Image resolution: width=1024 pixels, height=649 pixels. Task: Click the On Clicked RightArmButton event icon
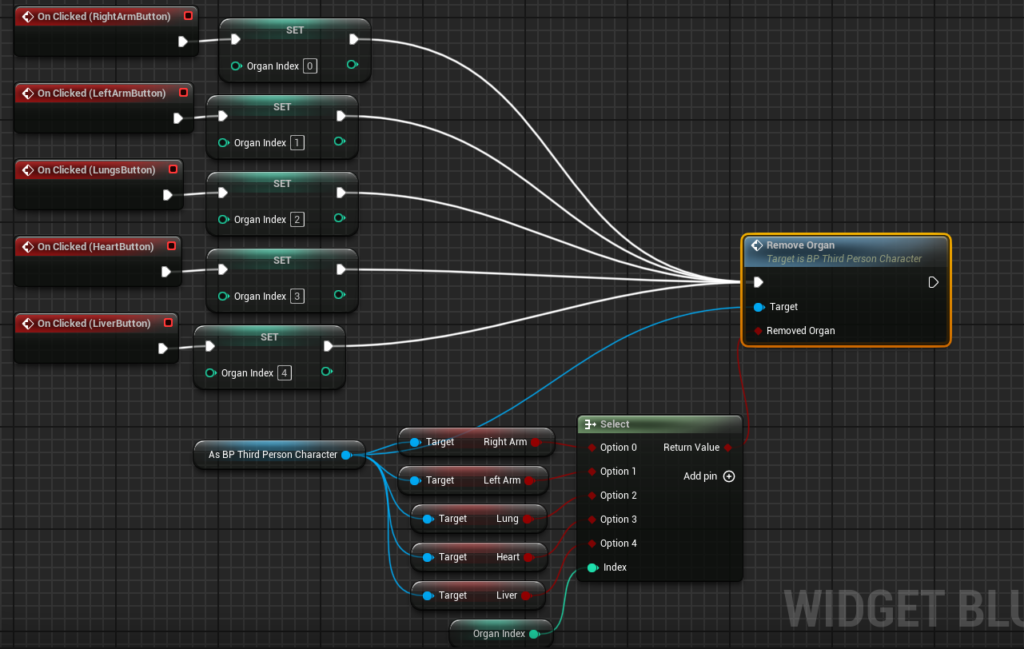28,17
